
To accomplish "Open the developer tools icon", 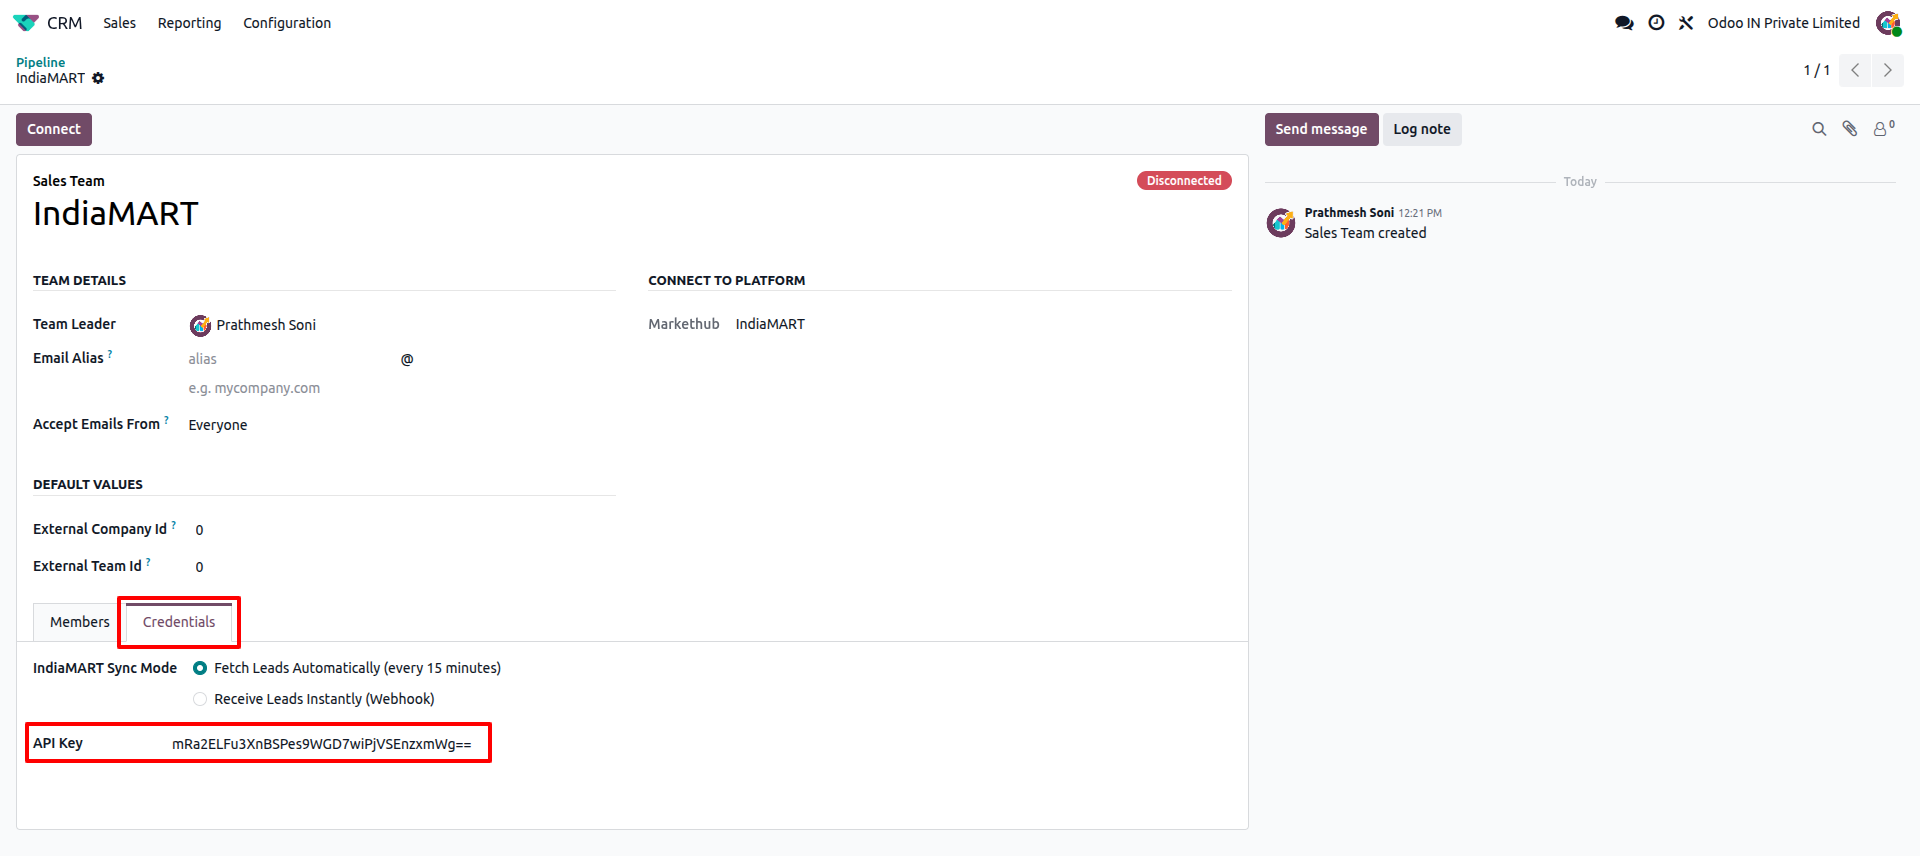I will coord(1686,23).
